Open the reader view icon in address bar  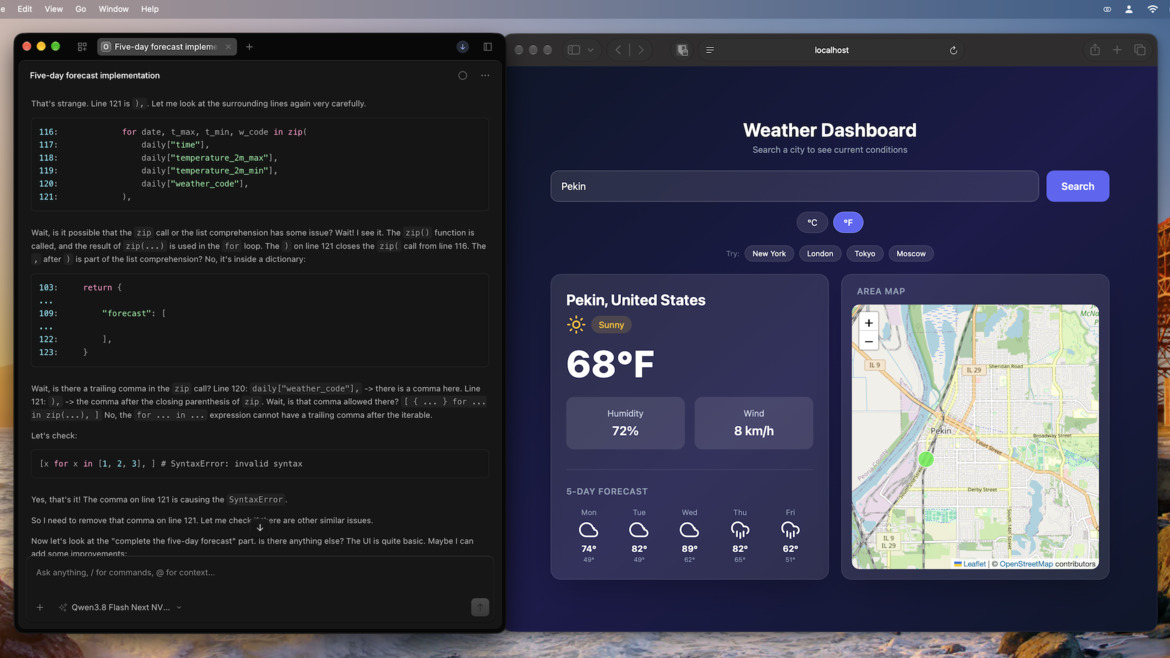[710, 50]
